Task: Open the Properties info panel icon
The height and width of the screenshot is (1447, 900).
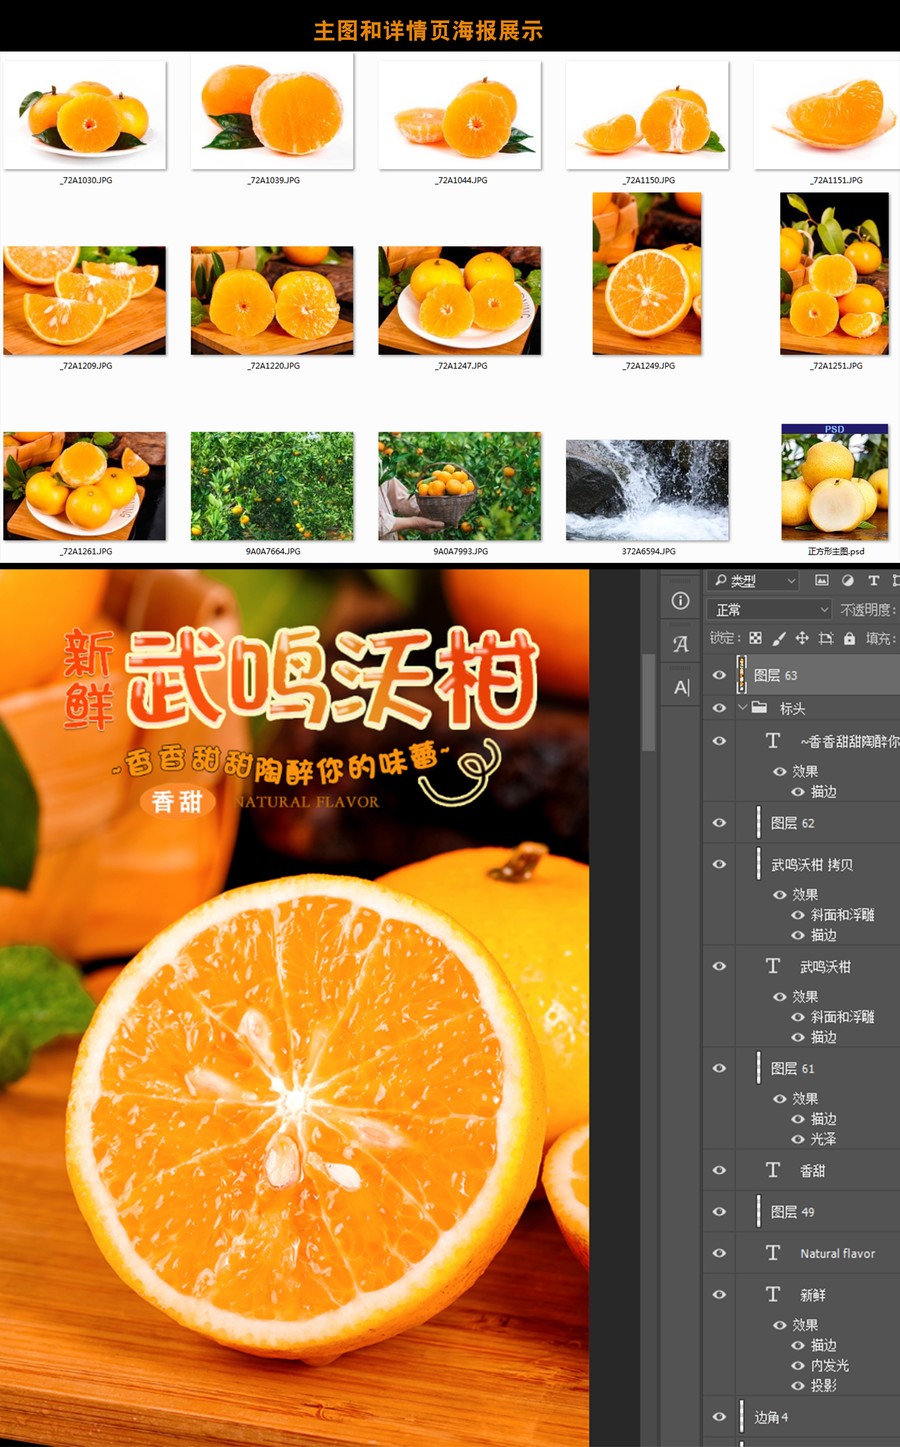Action: click(x=681, y=600)
